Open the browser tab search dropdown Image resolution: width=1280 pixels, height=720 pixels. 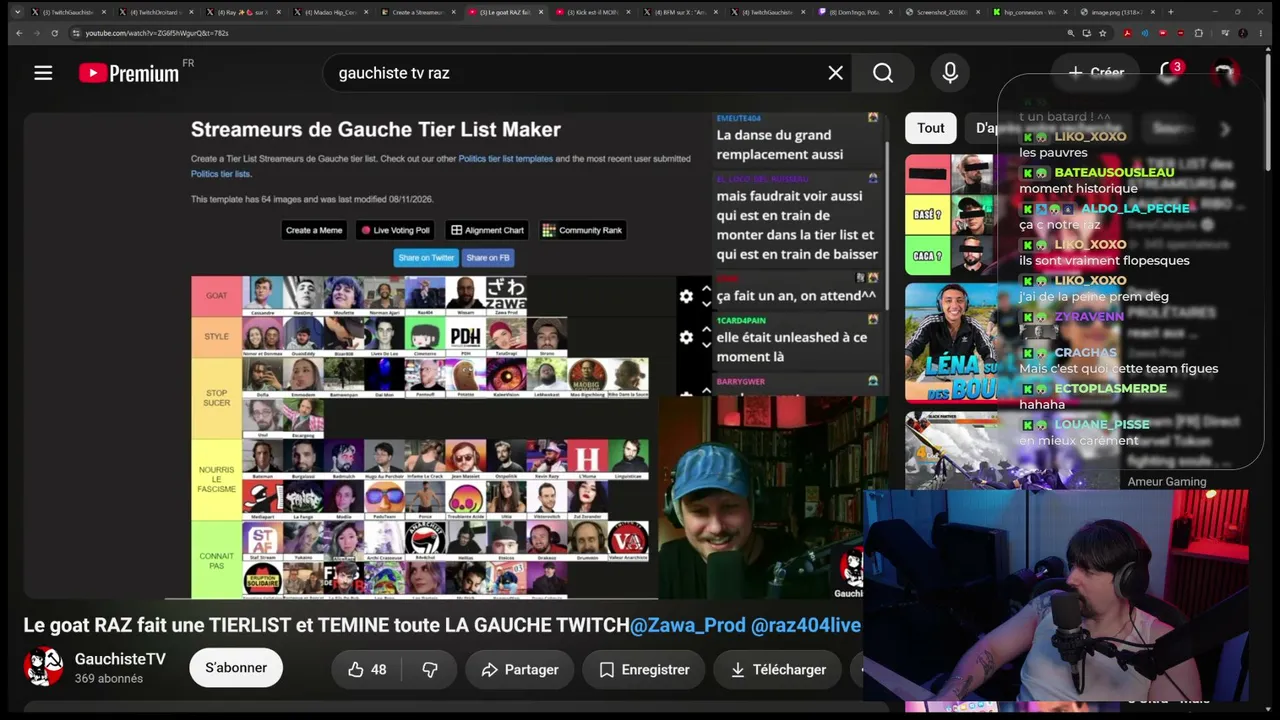point(17,12)
